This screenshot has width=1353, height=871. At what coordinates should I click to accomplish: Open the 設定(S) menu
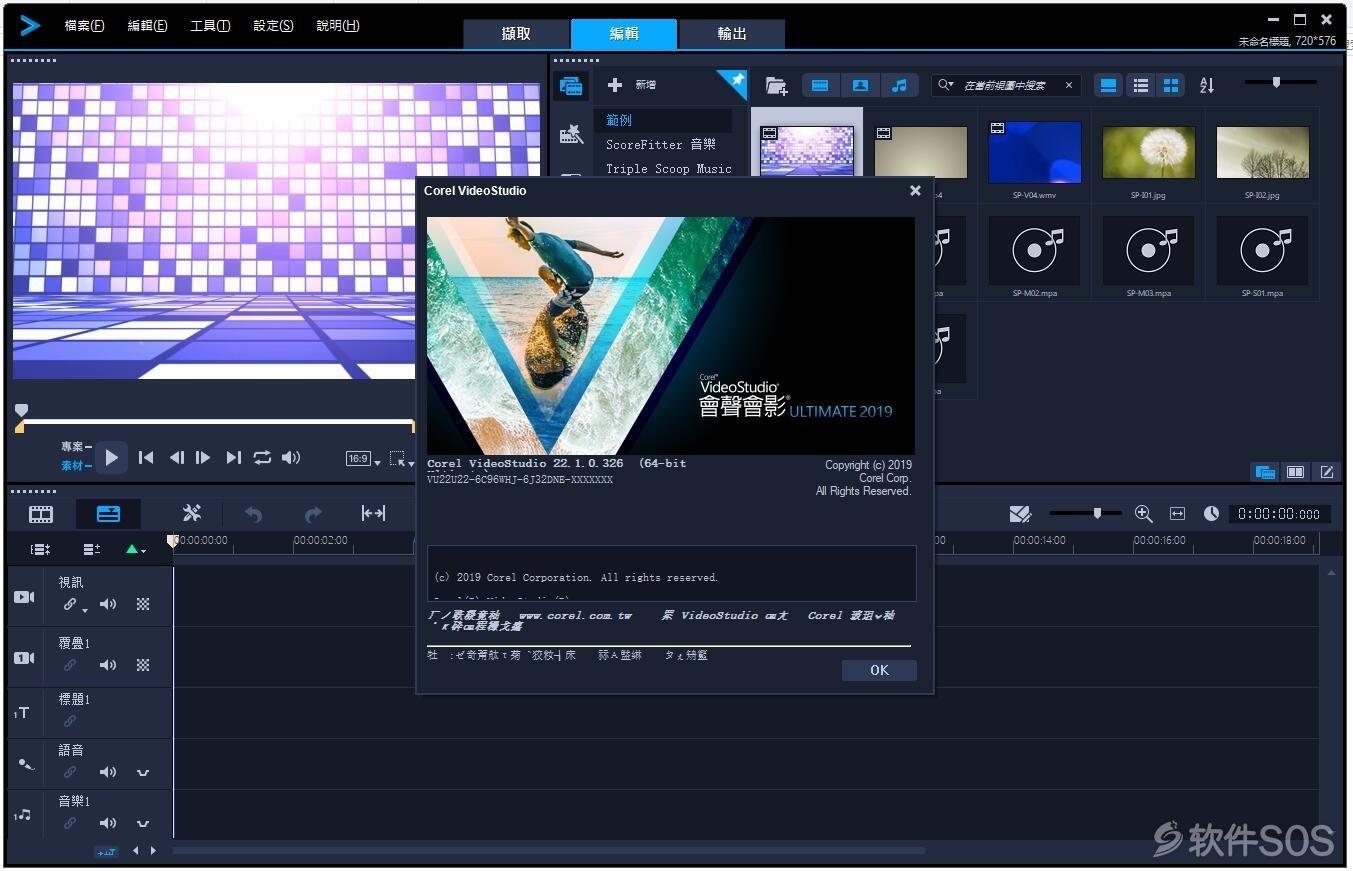pyautogui.click(x=273, y=26)
